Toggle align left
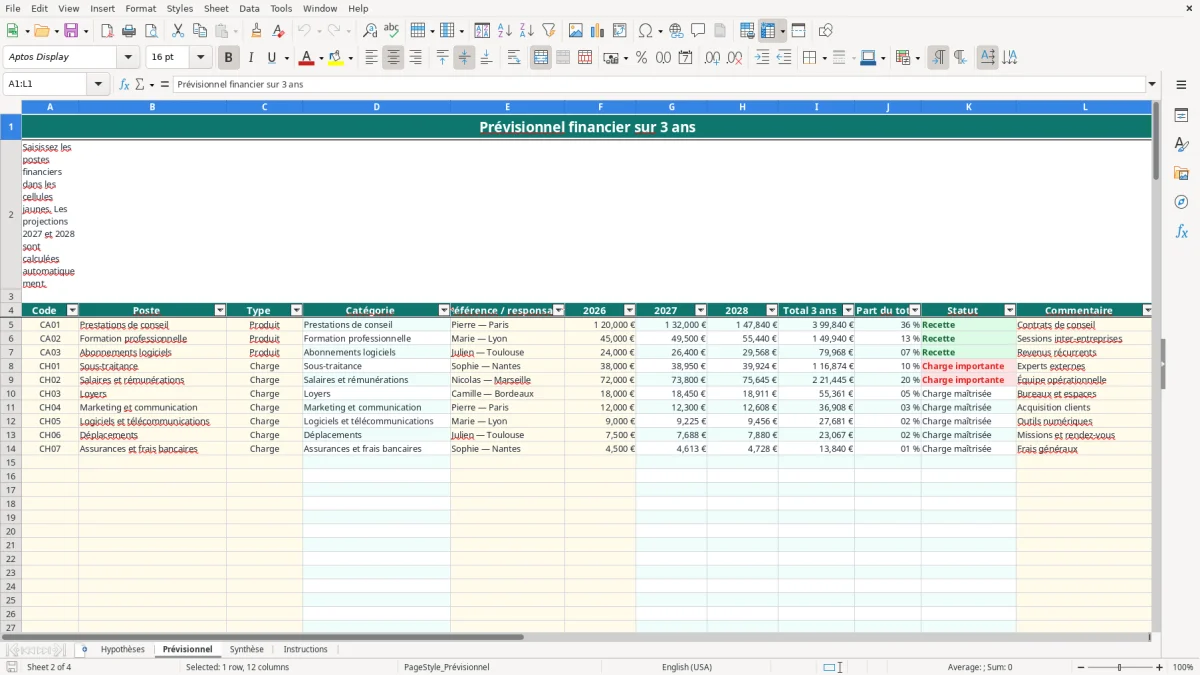Image resolution: width=1200 pixels, height=675 pixels. click(x=371, y=58)
